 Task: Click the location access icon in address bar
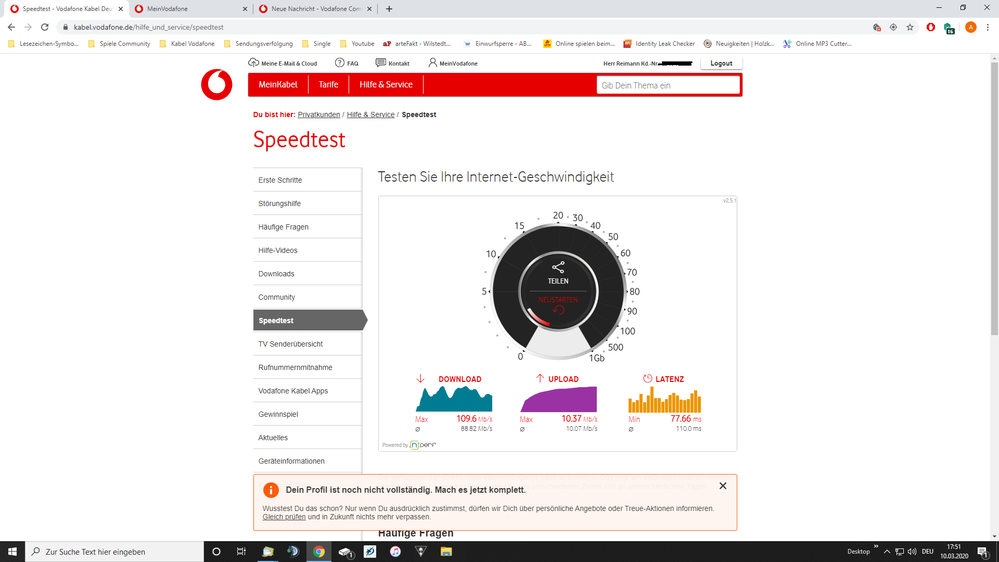coord(893,27)
